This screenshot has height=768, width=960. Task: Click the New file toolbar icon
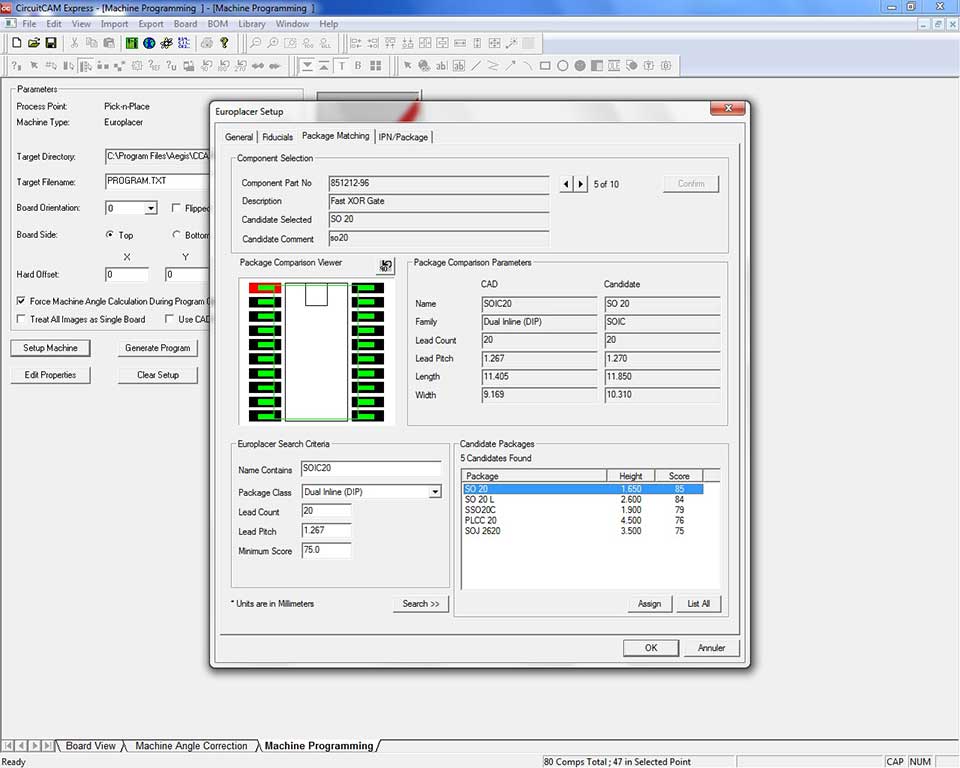[x=16, y=43]
